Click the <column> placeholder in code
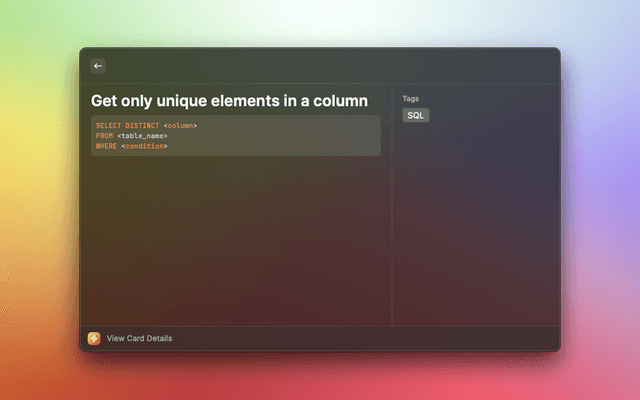The width and height of the screenshot is (640, 400). tap(180, 125)
